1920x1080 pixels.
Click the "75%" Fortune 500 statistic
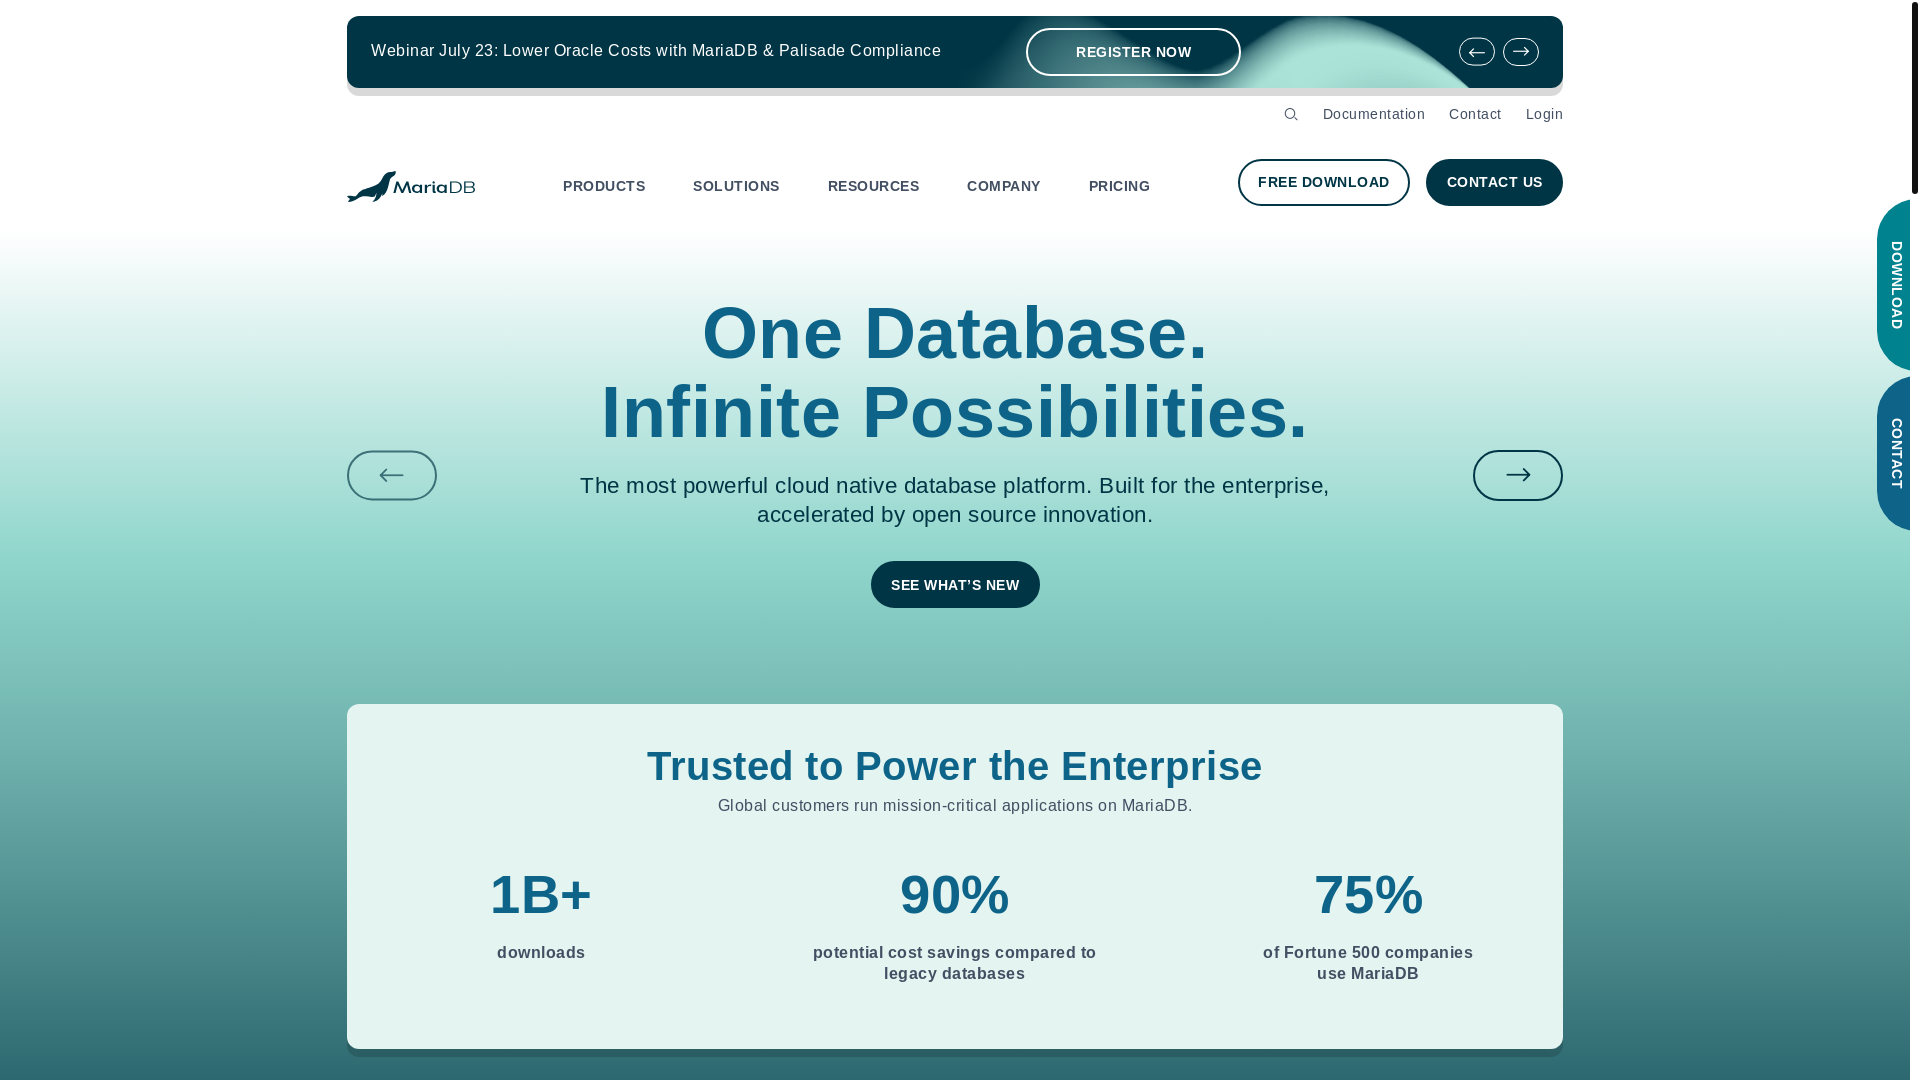click(1368, 895)
